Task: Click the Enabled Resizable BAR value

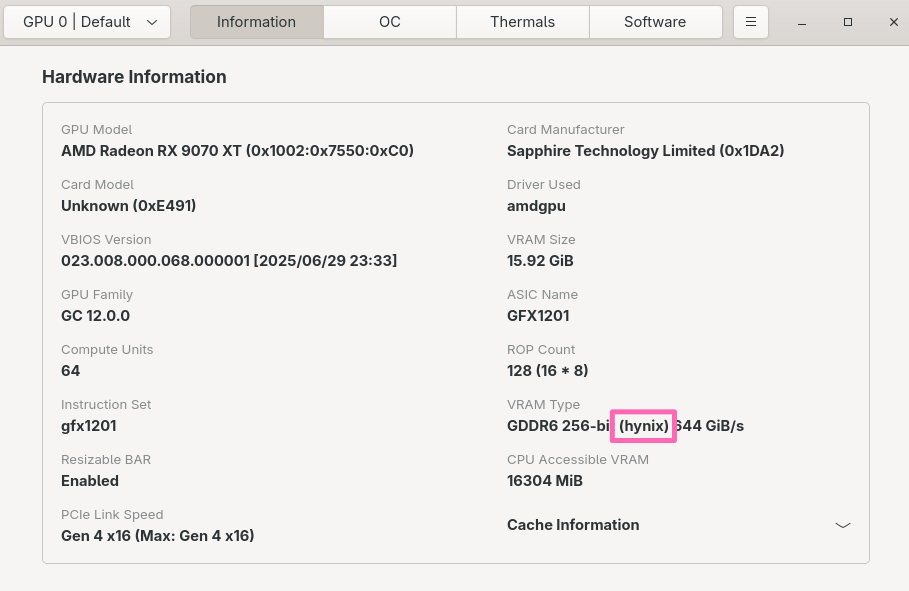Action: [x=89, y=480]
